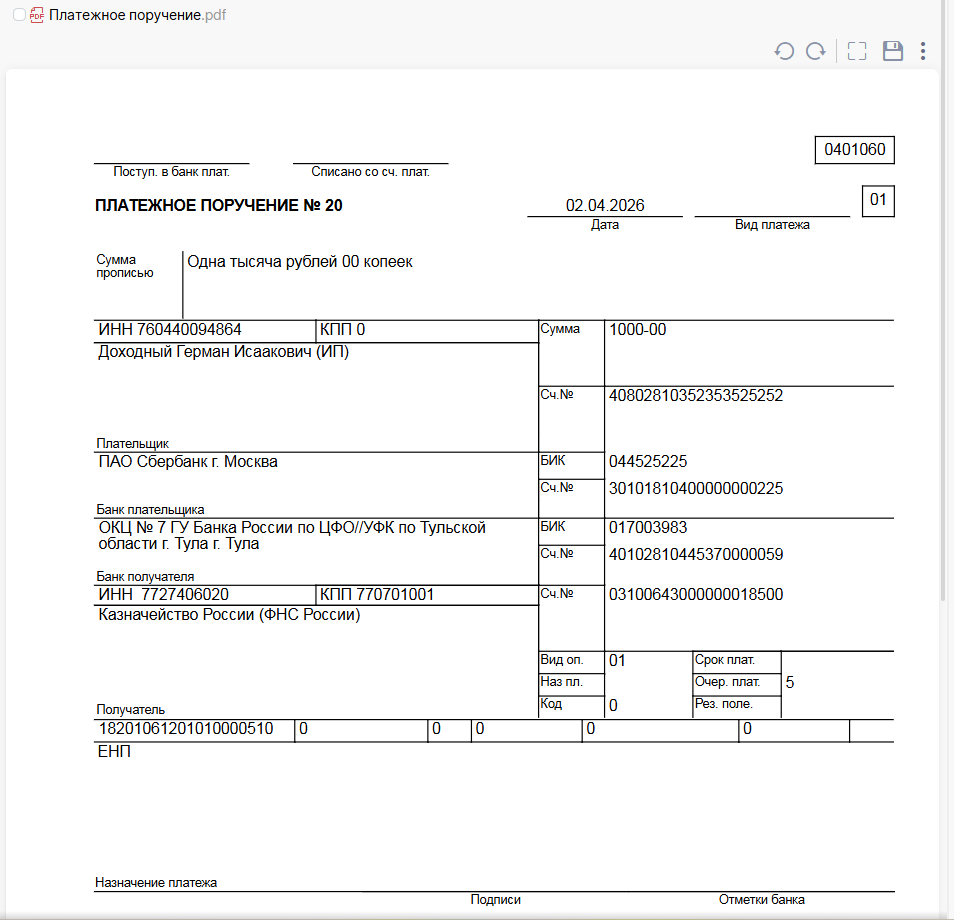Click the recipient Казначейство России (ФНС России)
Viewport: 954px width, 920px height.
tap(229, 615)
